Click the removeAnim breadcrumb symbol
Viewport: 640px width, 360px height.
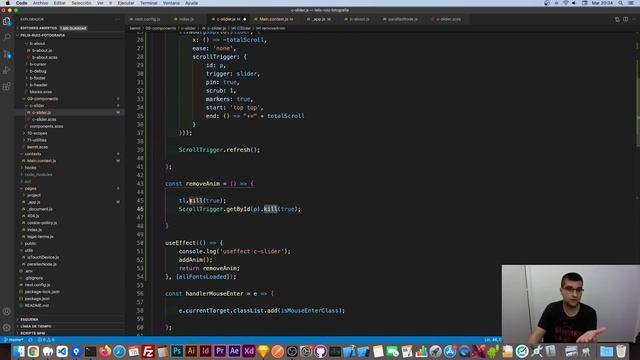[271, 28]
